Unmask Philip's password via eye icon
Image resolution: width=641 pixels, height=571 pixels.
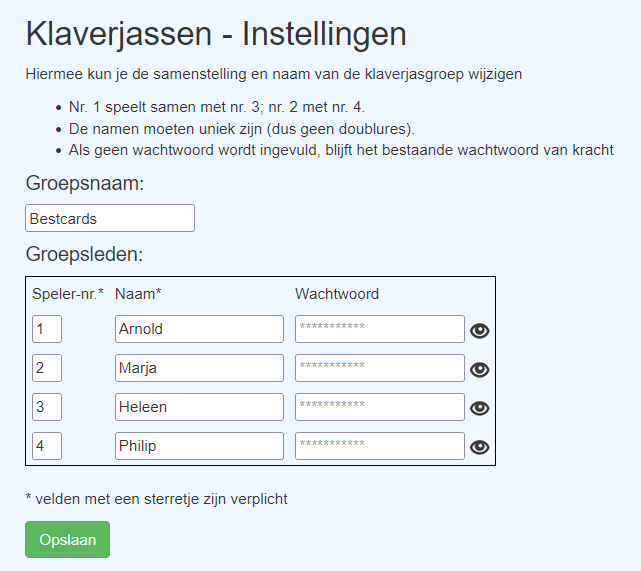[480, 447]
